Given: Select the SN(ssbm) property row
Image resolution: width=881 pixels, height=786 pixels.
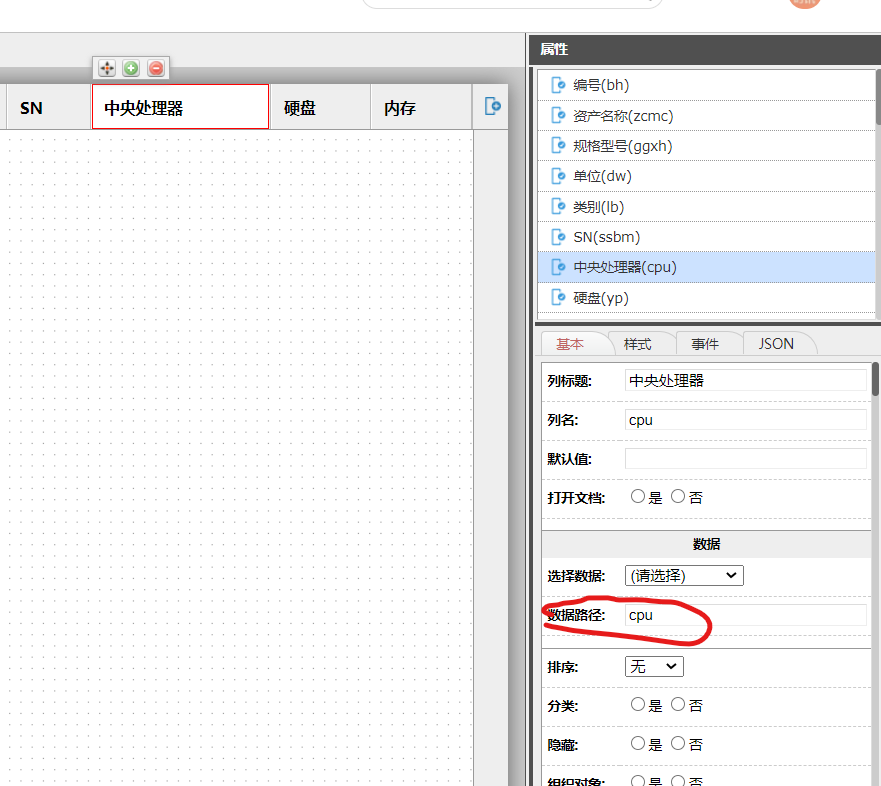Looking at the screenshot, I should coord(706,237).
